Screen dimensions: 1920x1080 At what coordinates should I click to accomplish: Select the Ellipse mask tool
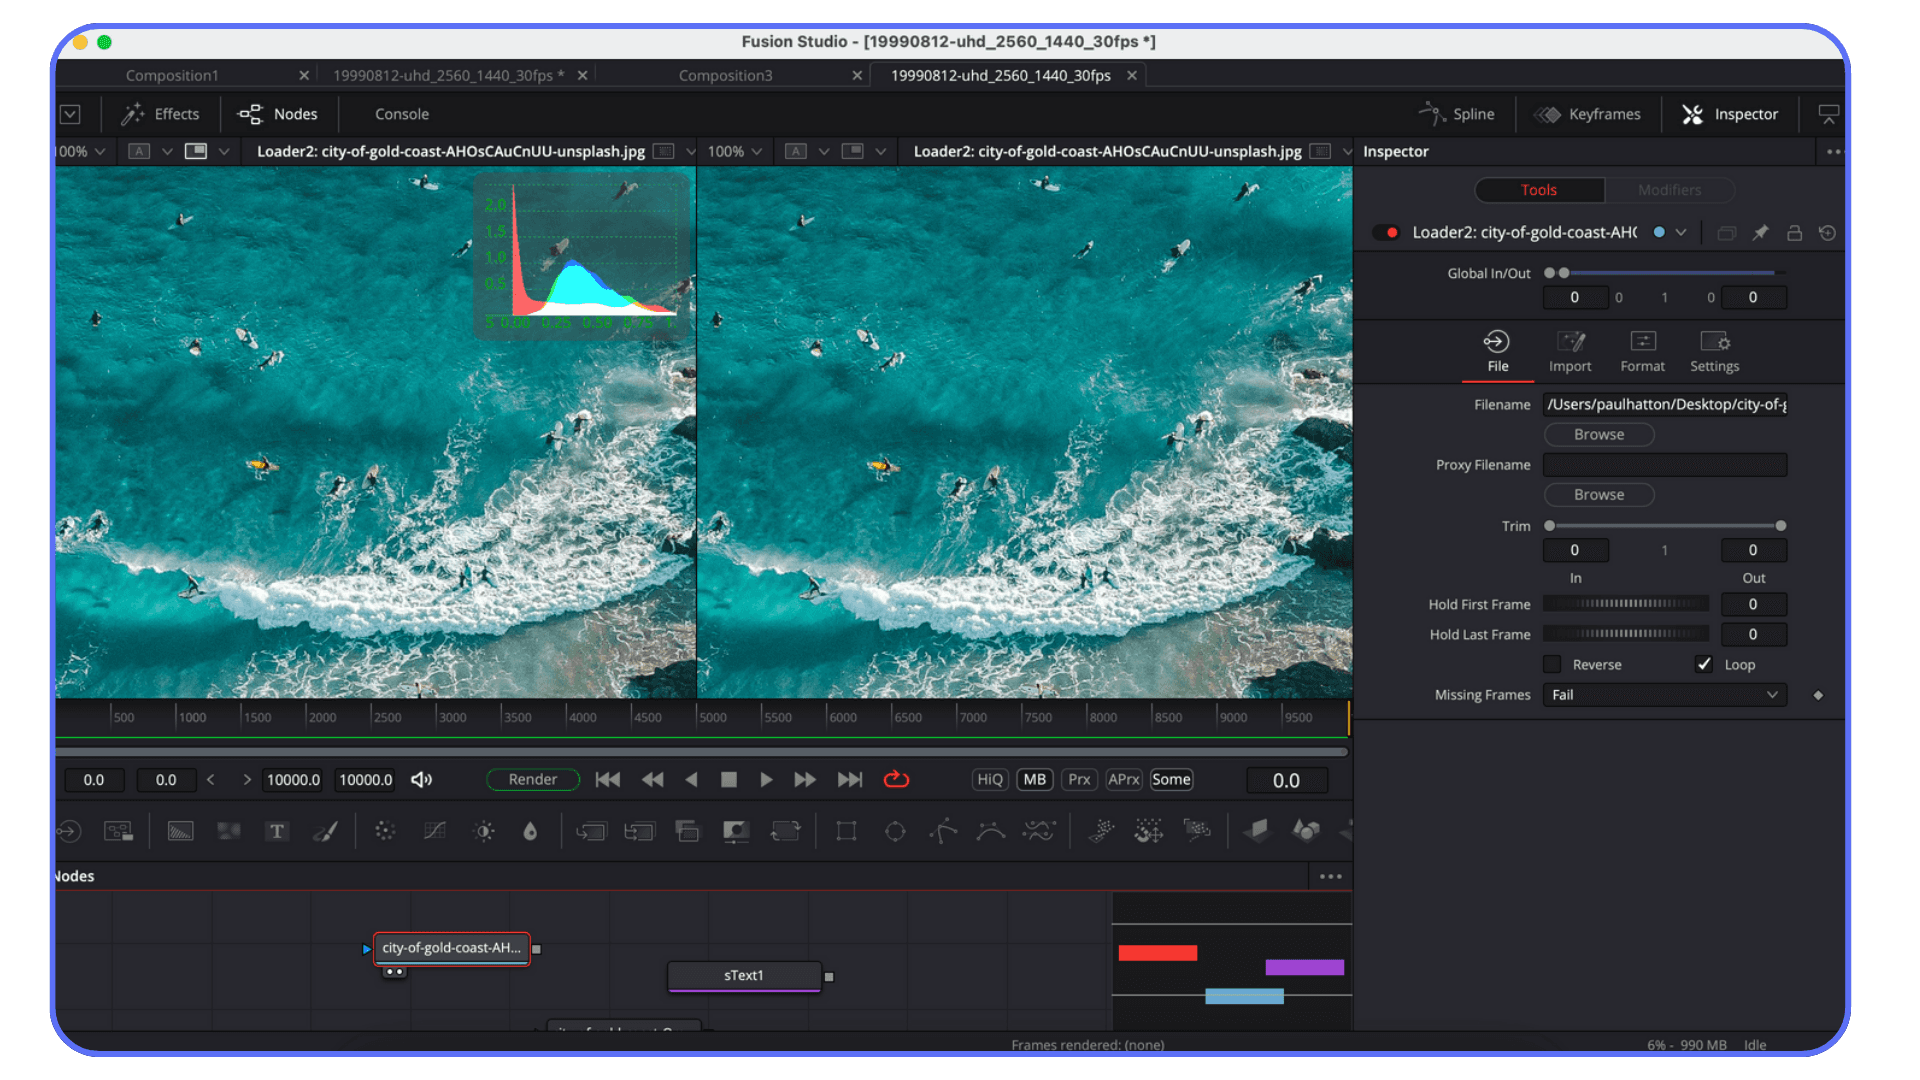894,830
